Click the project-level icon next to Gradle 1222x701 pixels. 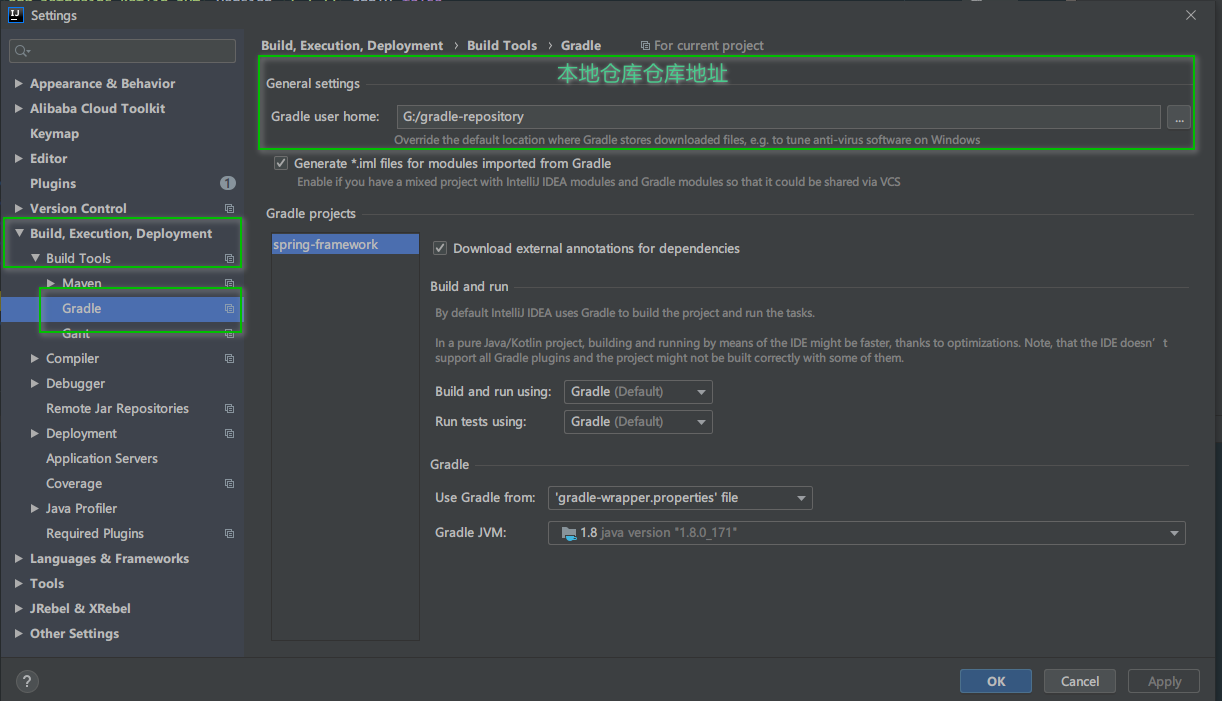[x=229, y=309]
